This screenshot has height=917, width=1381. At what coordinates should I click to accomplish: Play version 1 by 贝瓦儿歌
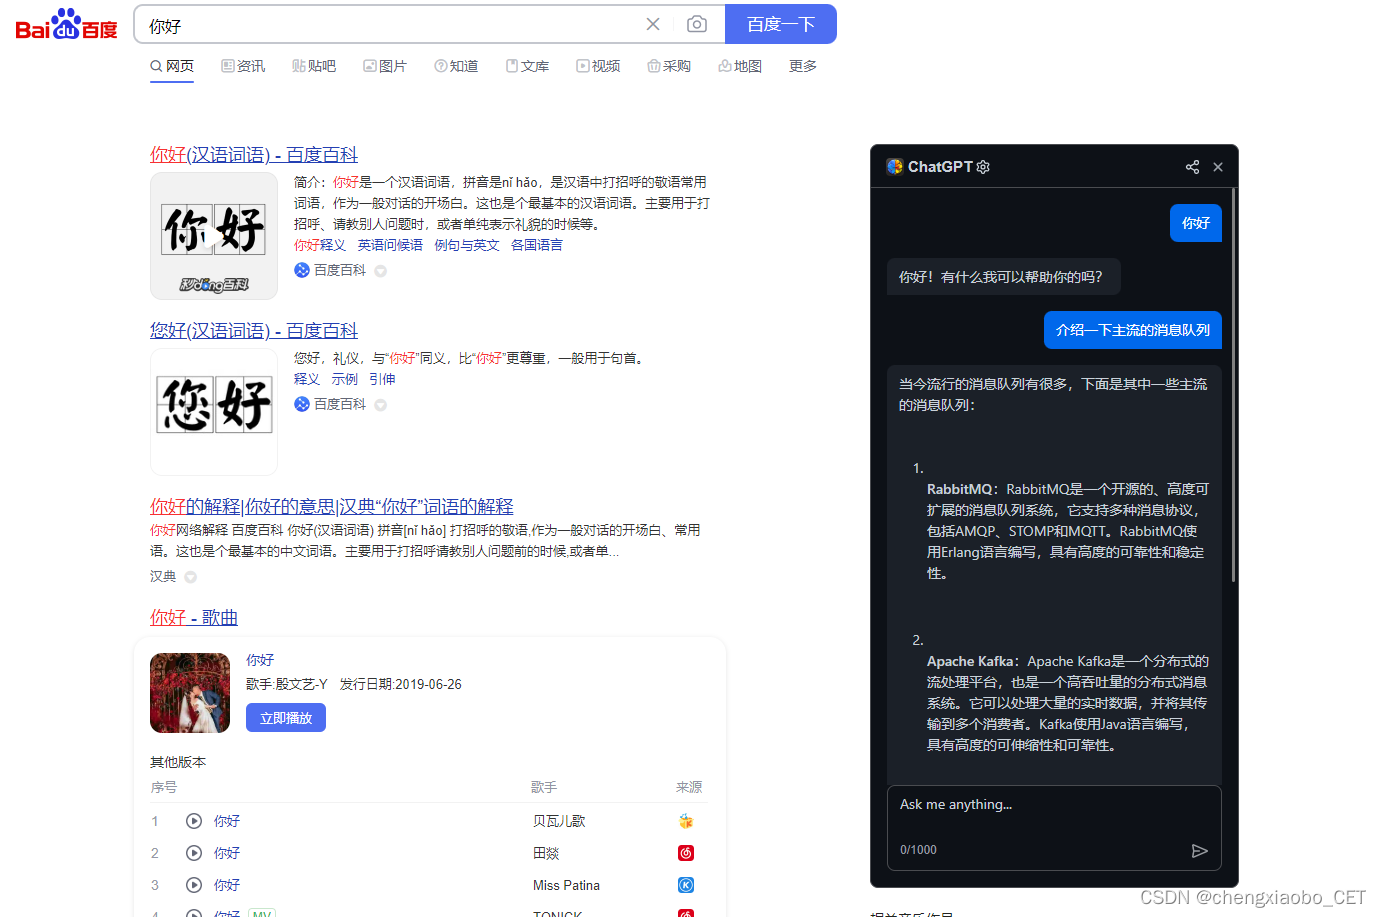[194, 821]
